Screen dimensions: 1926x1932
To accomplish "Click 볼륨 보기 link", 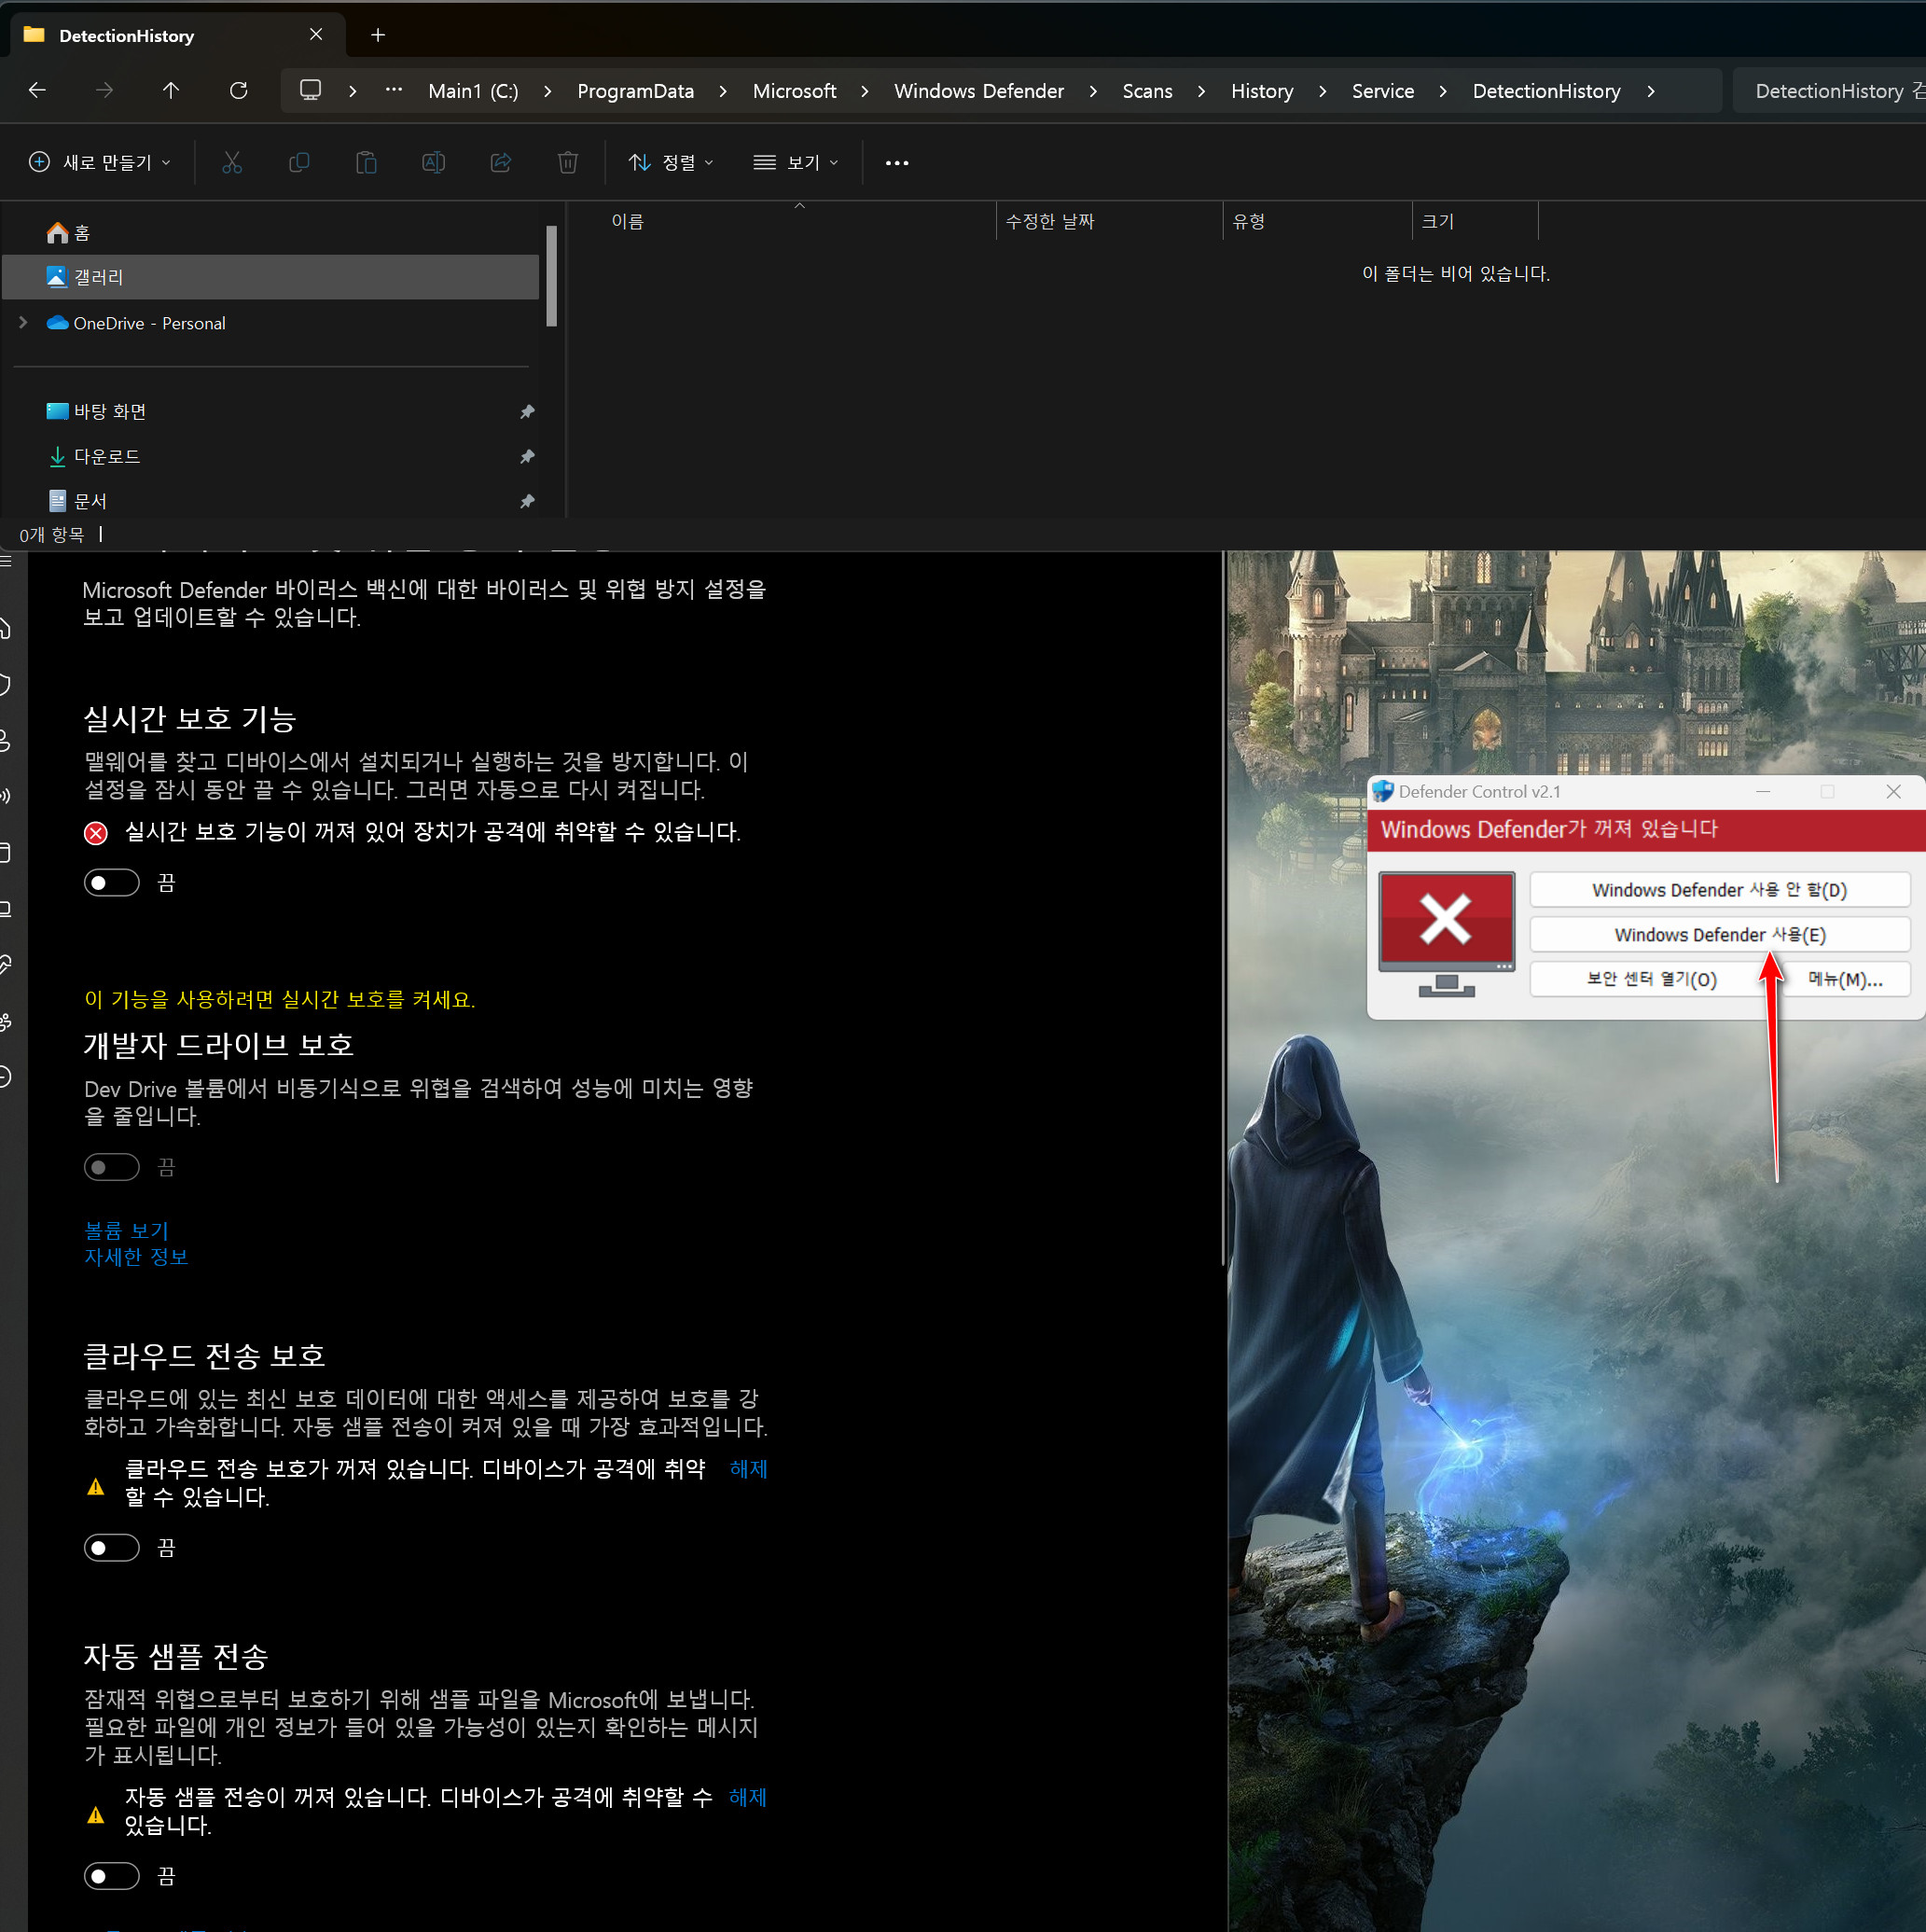I will [x=127, y=1230].
